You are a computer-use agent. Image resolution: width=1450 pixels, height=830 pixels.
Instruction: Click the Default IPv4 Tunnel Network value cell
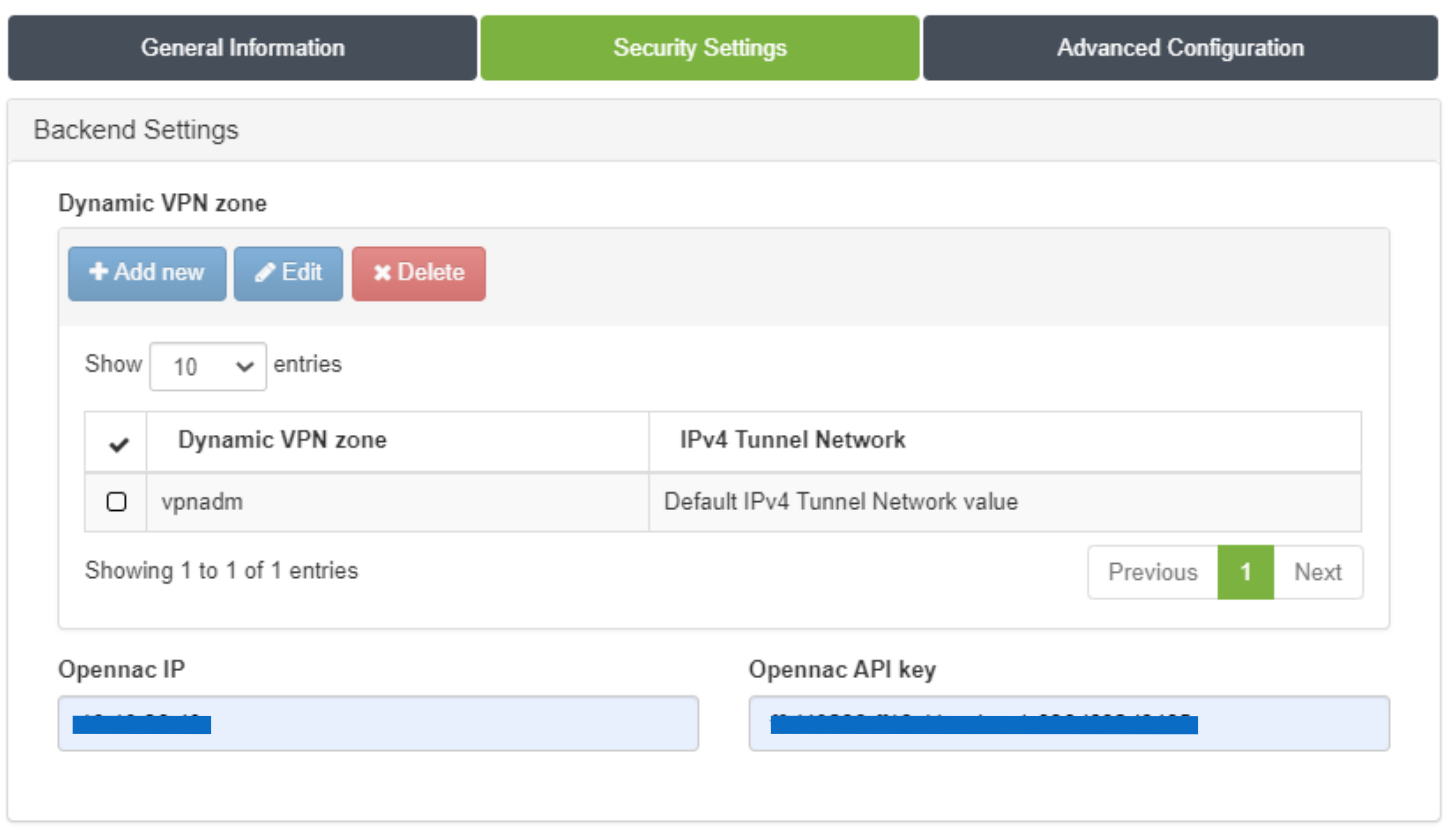click(x=841, y=502)
